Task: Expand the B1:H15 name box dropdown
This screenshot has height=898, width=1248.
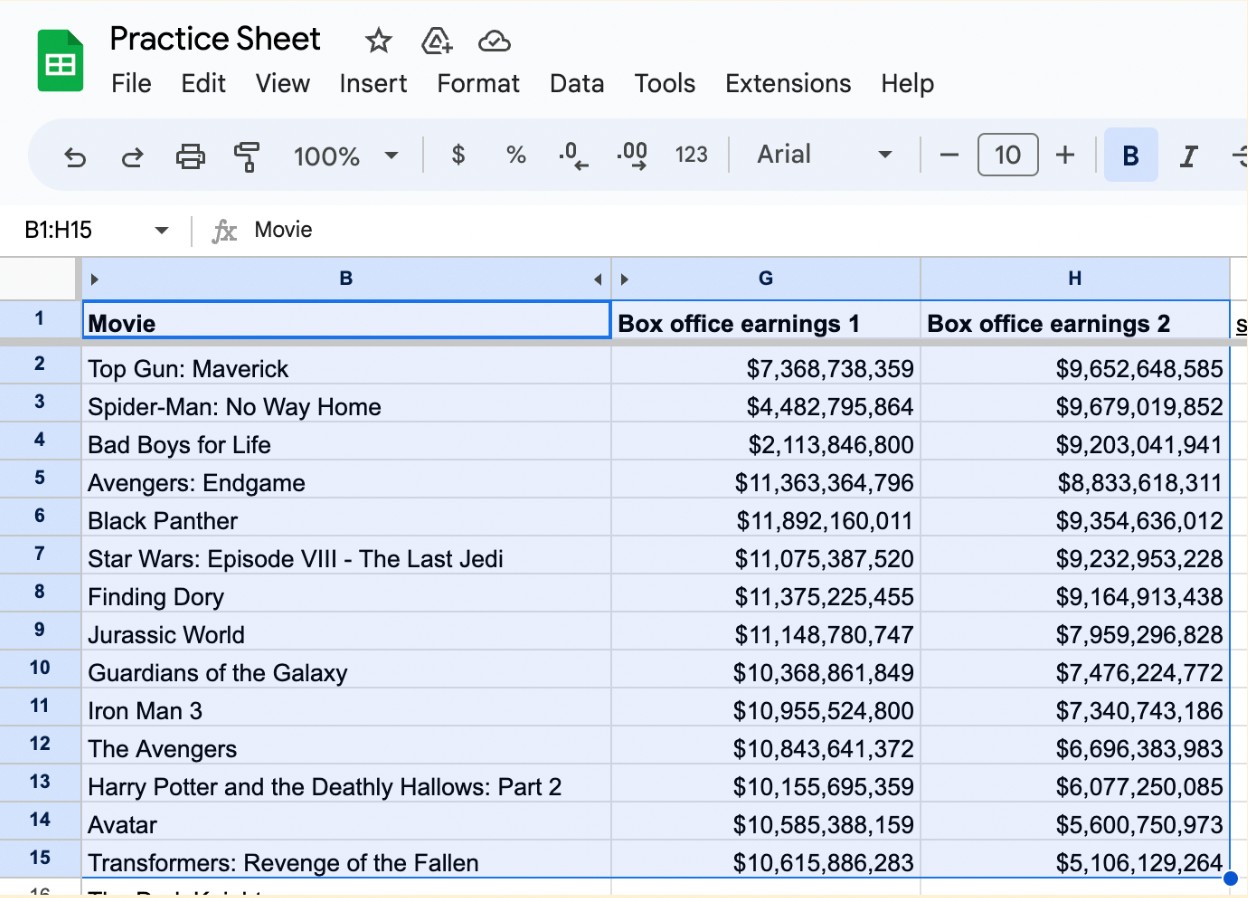Action: click(161, 231)
